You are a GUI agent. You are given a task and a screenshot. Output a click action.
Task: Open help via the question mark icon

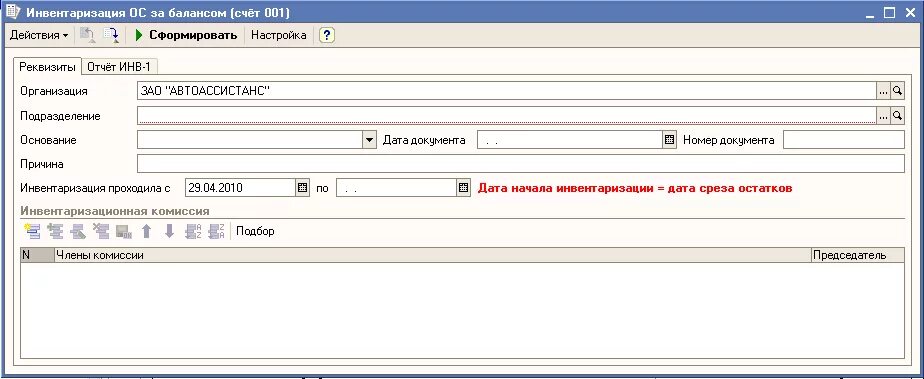326,35
